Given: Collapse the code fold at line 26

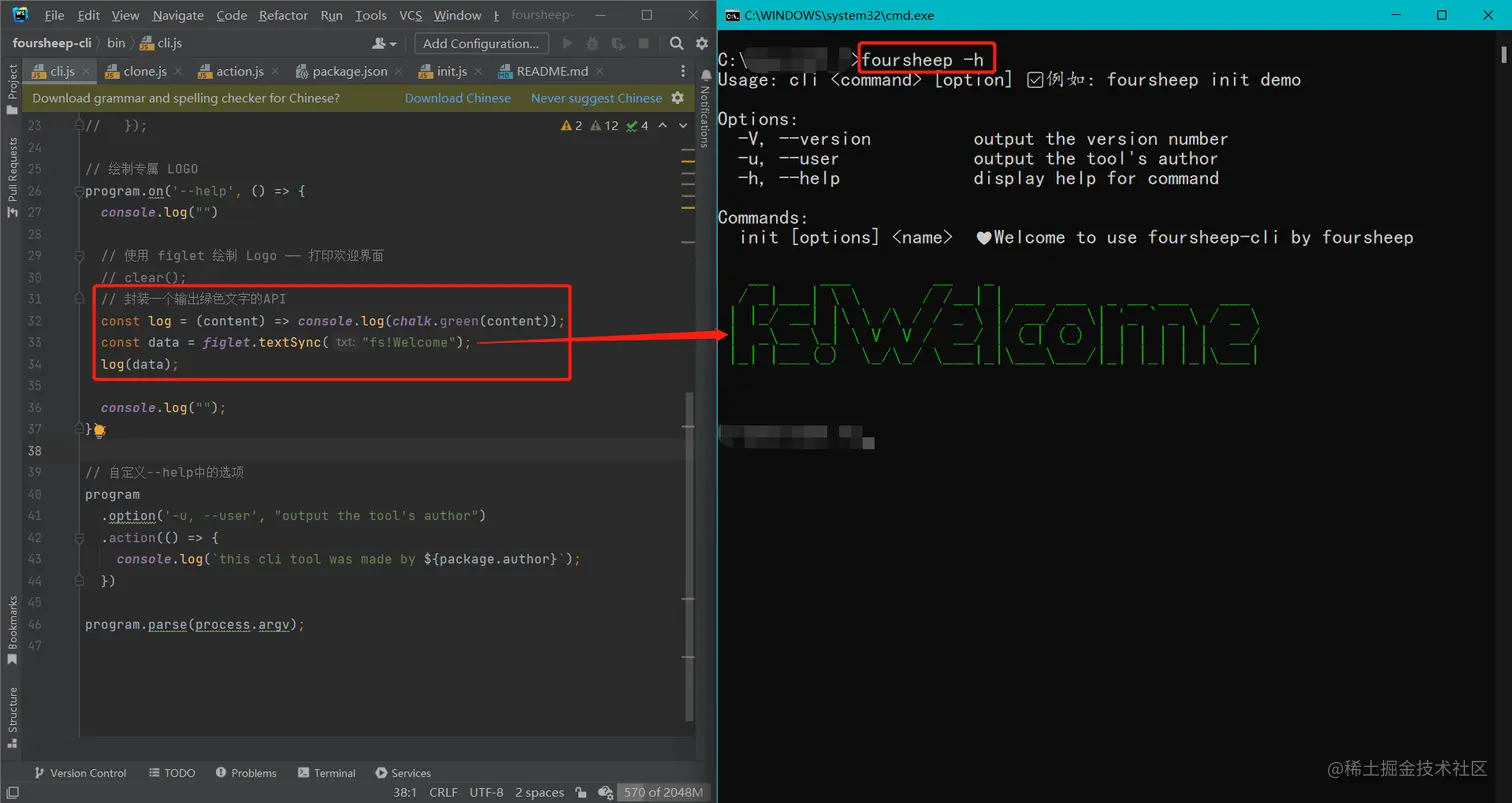Looking at the screenshot, I should pyautogui.click(x=79, y=191).
